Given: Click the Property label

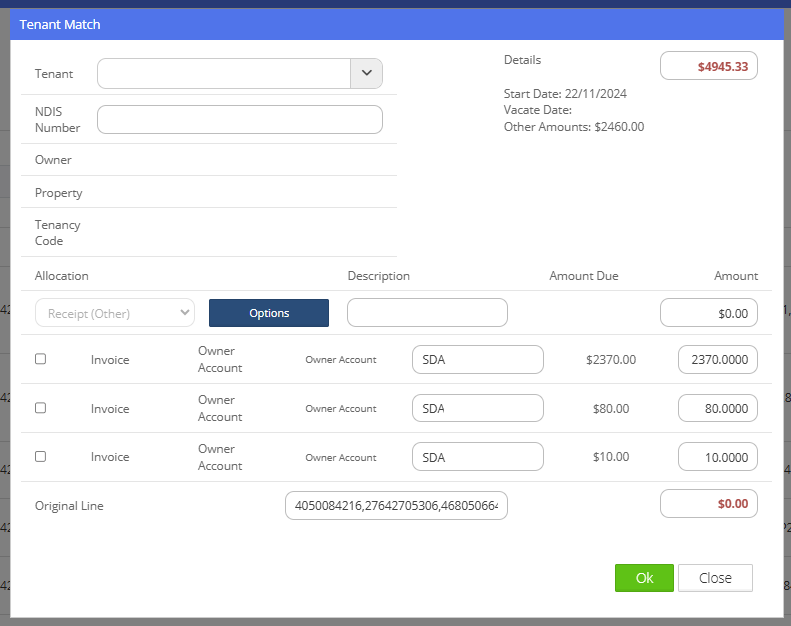Looking at the screenshot, I should point(59,193).
